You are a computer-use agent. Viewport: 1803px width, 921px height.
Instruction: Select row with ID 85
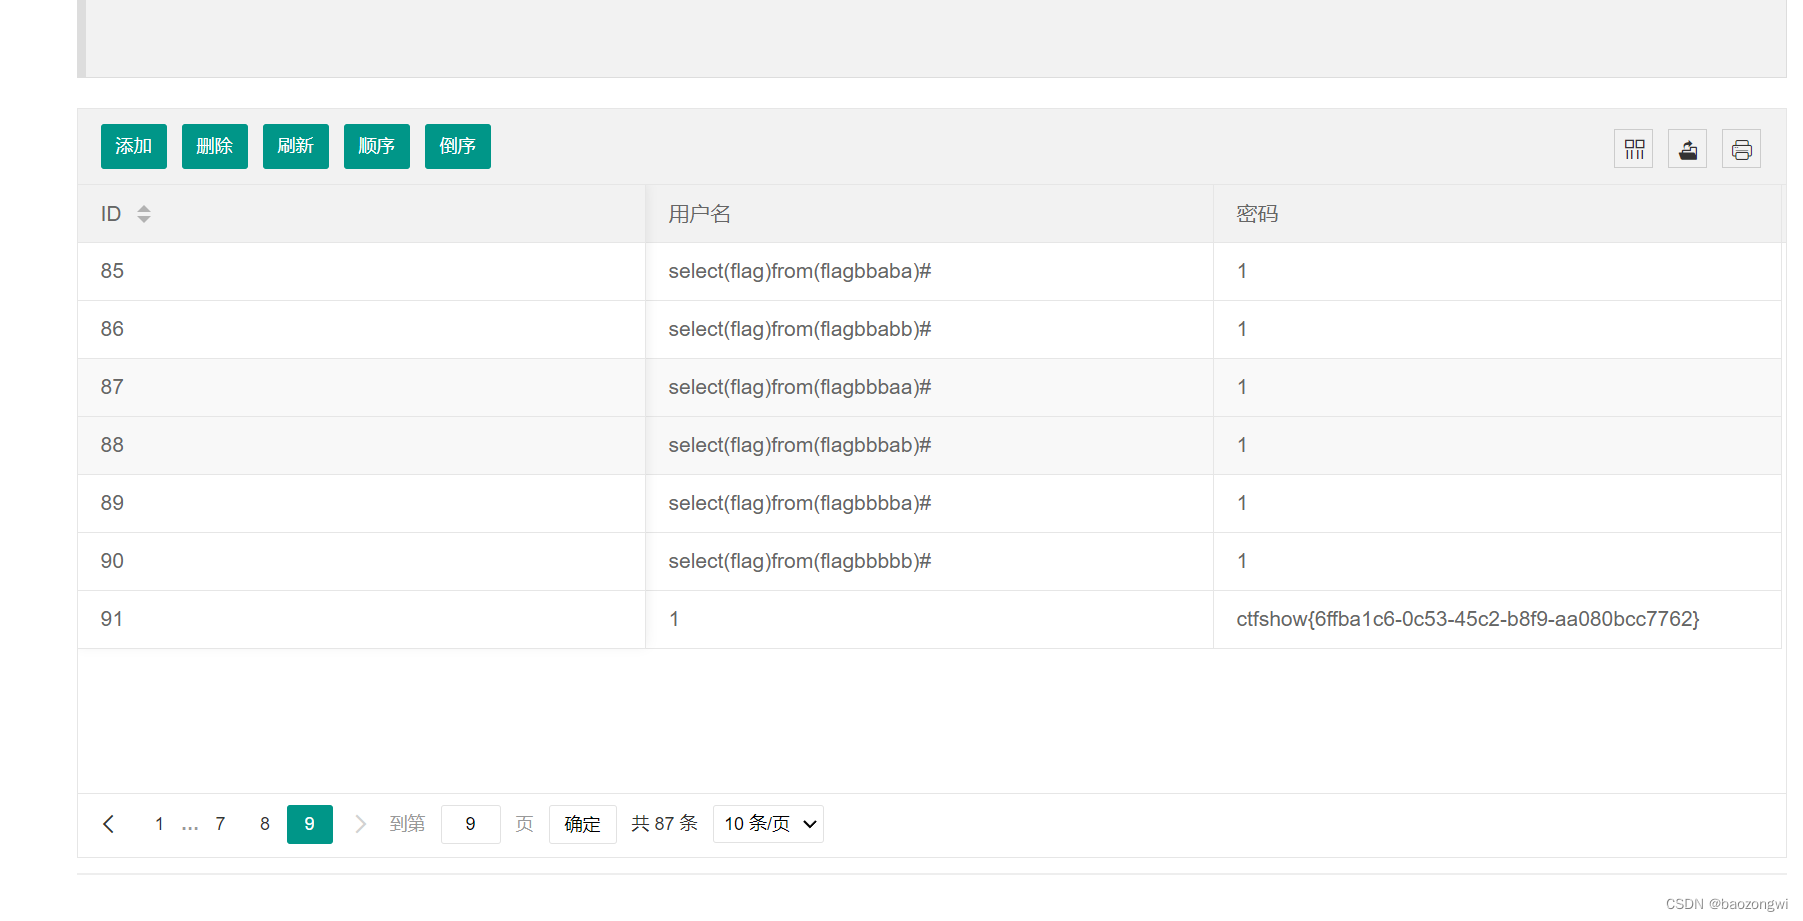point(929,272)
